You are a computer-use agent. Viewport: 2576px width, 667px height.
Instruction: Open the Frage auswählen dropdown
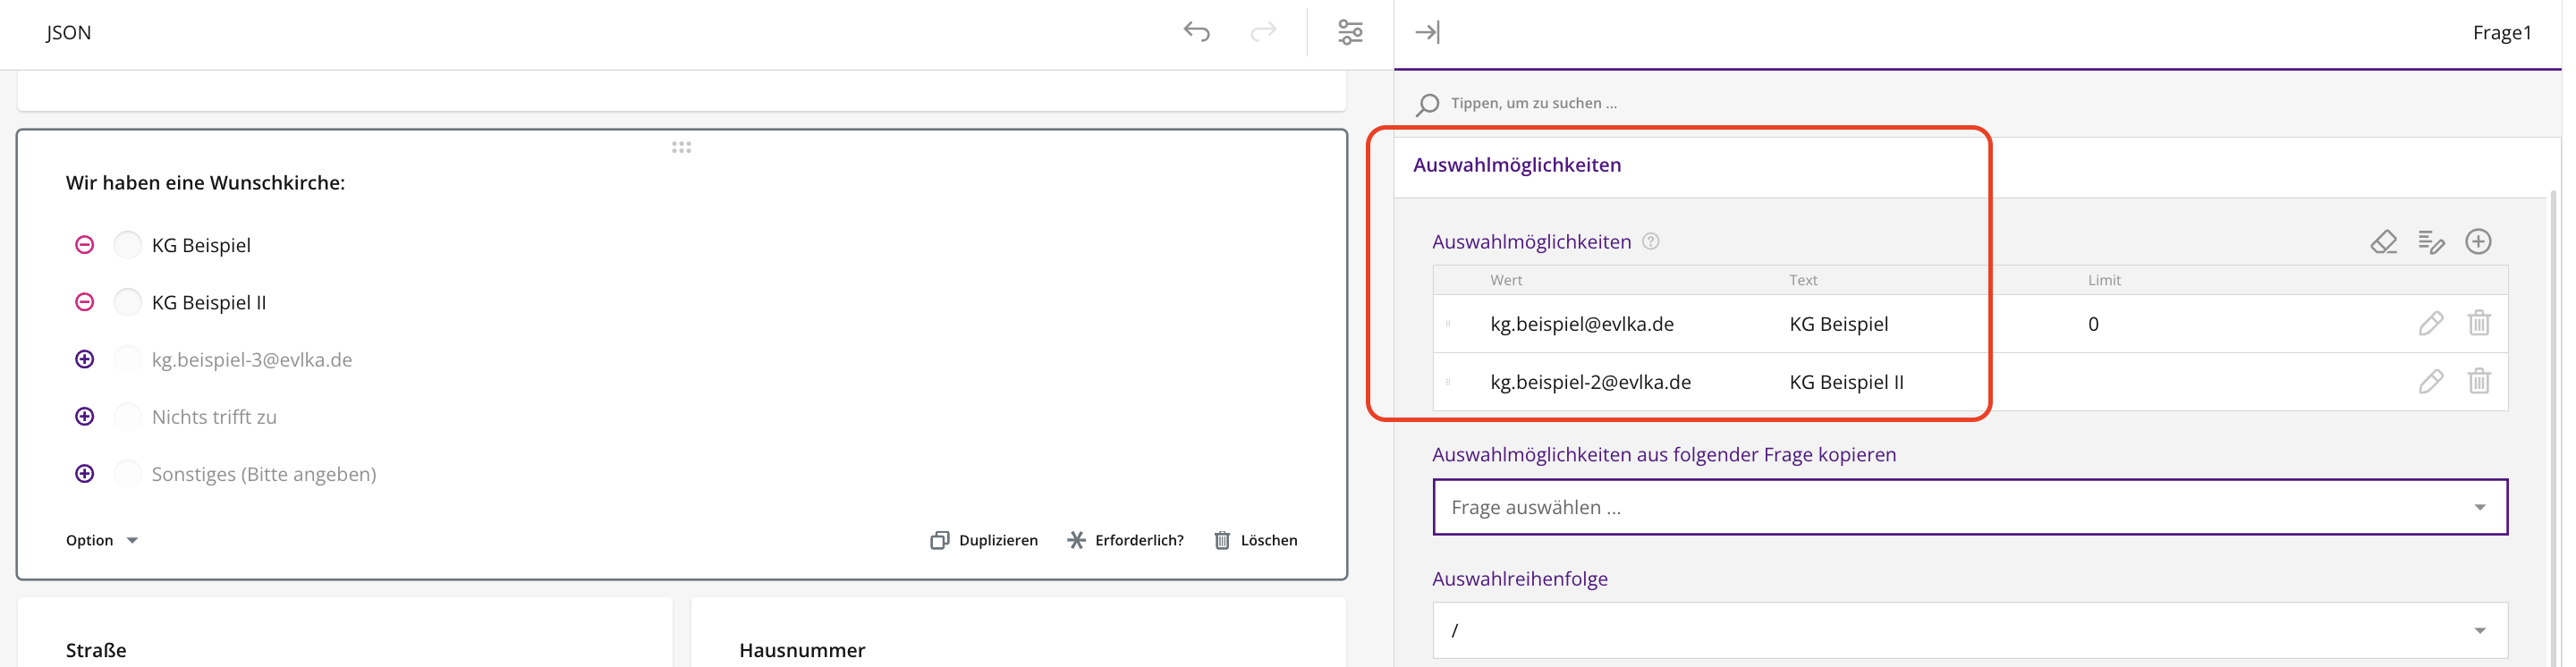click(x=1969, y=507)
